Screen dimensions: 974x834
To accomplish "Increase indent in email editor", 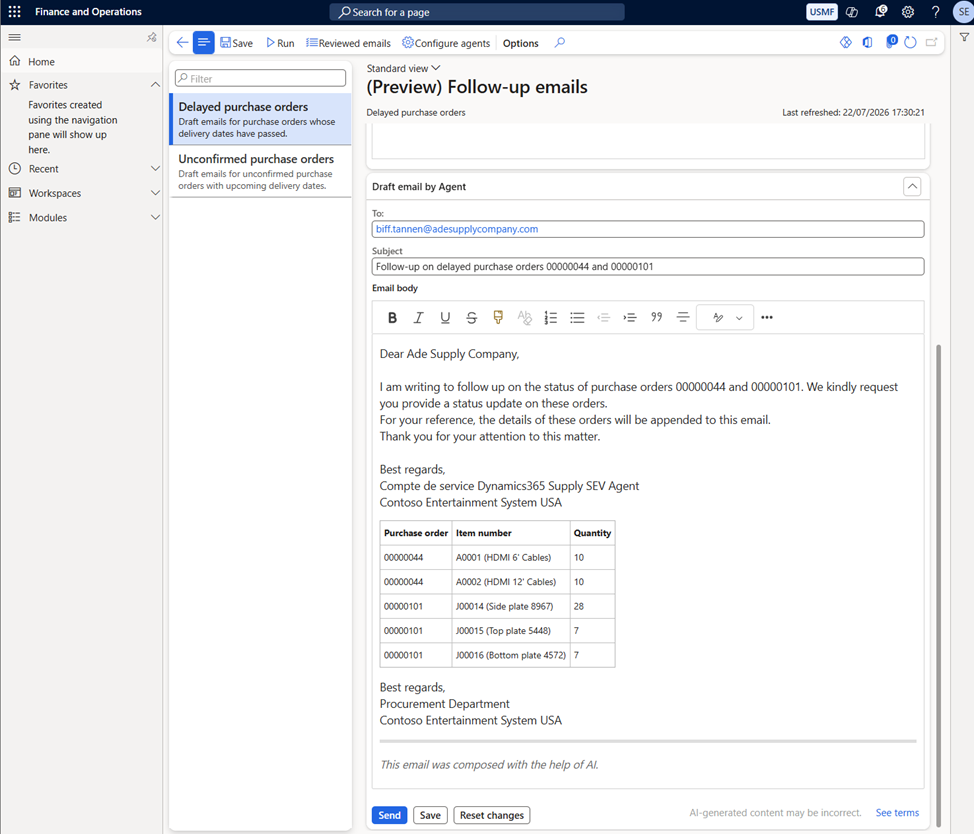I will coord(630,317).
